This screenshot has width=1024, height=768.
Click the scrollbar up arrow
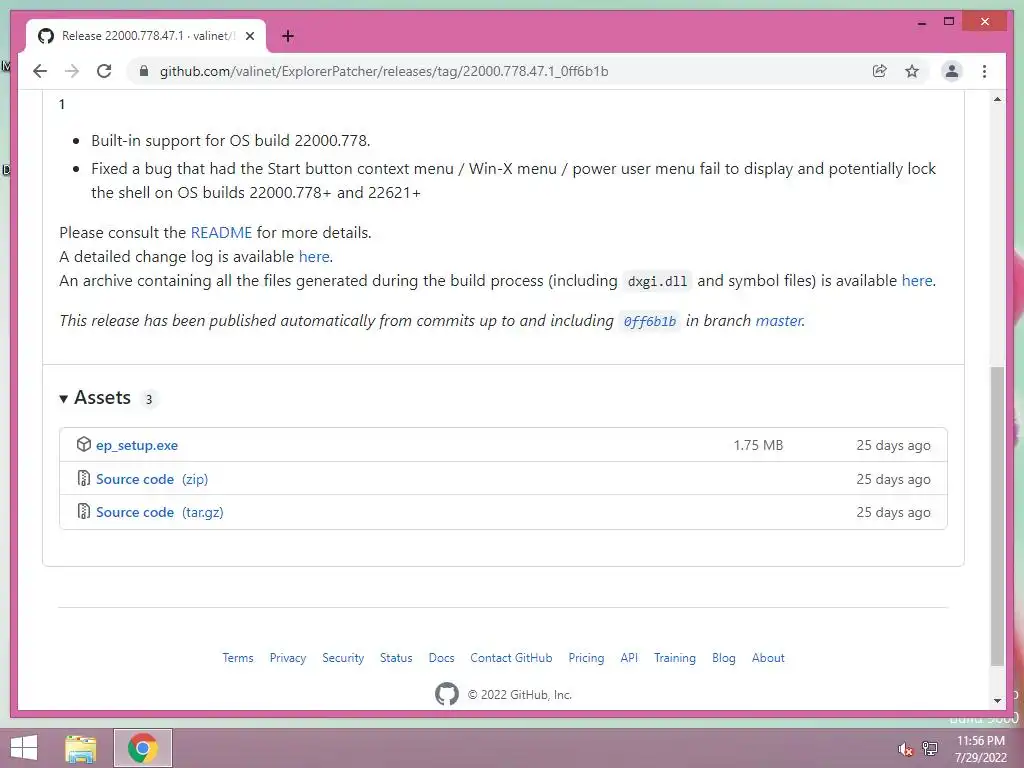pyautogui.click(x=997, y=99)
